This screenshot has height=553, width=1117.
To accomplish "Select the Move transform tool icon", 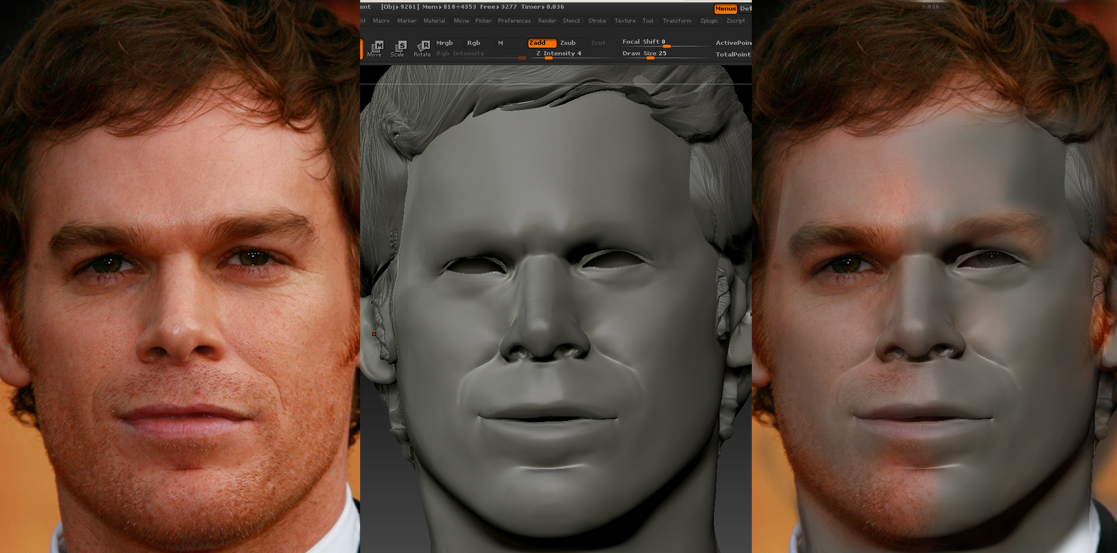I will pos(375,48).
